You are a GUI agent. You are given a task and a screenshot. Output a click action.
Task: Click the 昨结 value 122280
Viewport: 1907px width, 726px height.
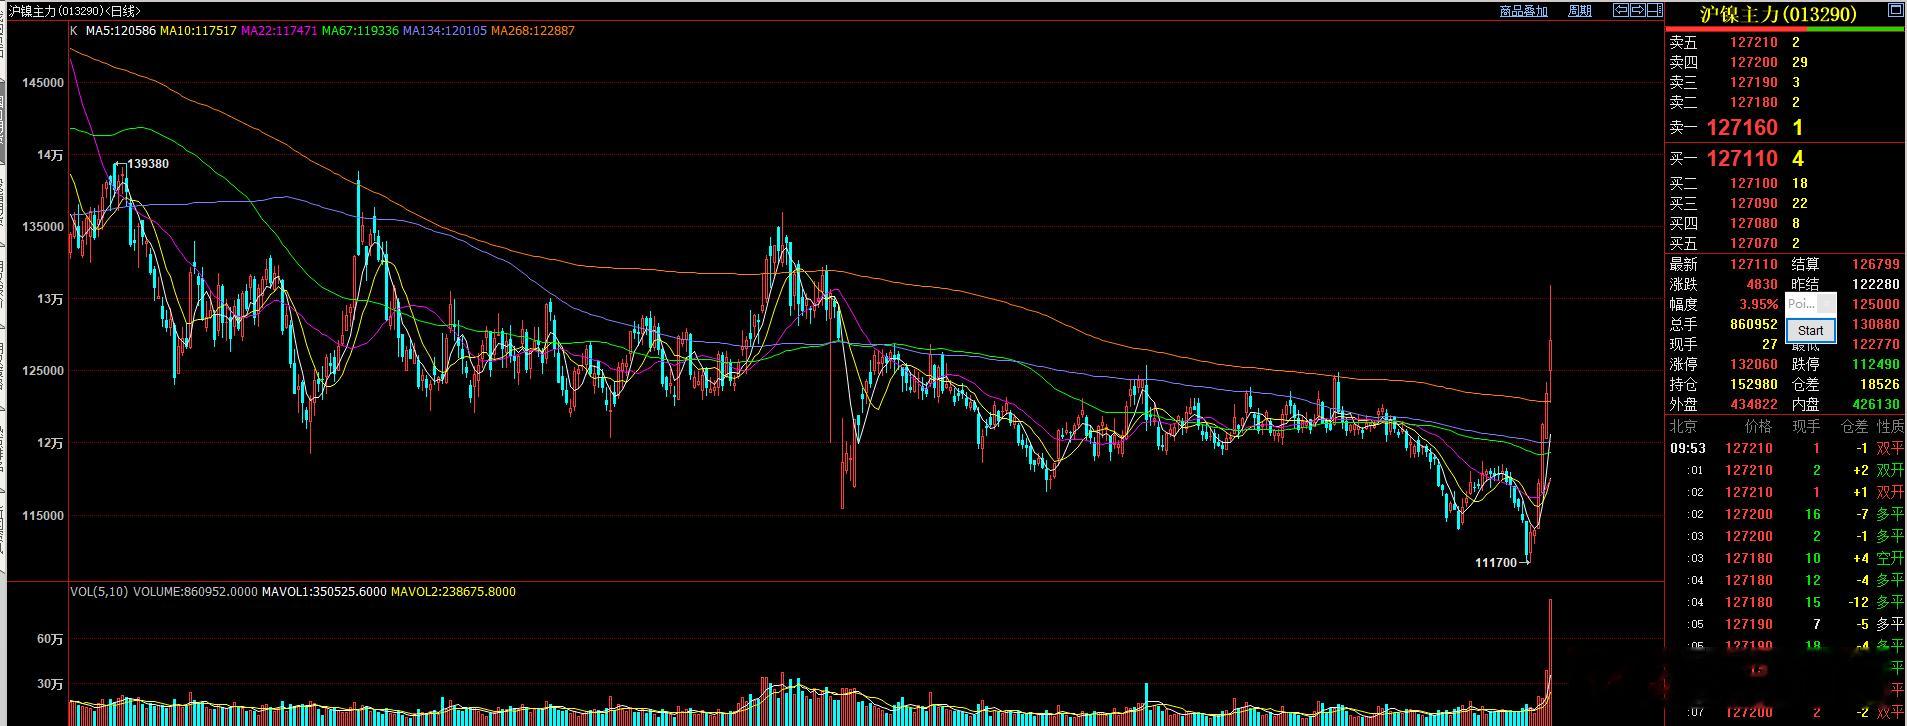click(1875, 285)
